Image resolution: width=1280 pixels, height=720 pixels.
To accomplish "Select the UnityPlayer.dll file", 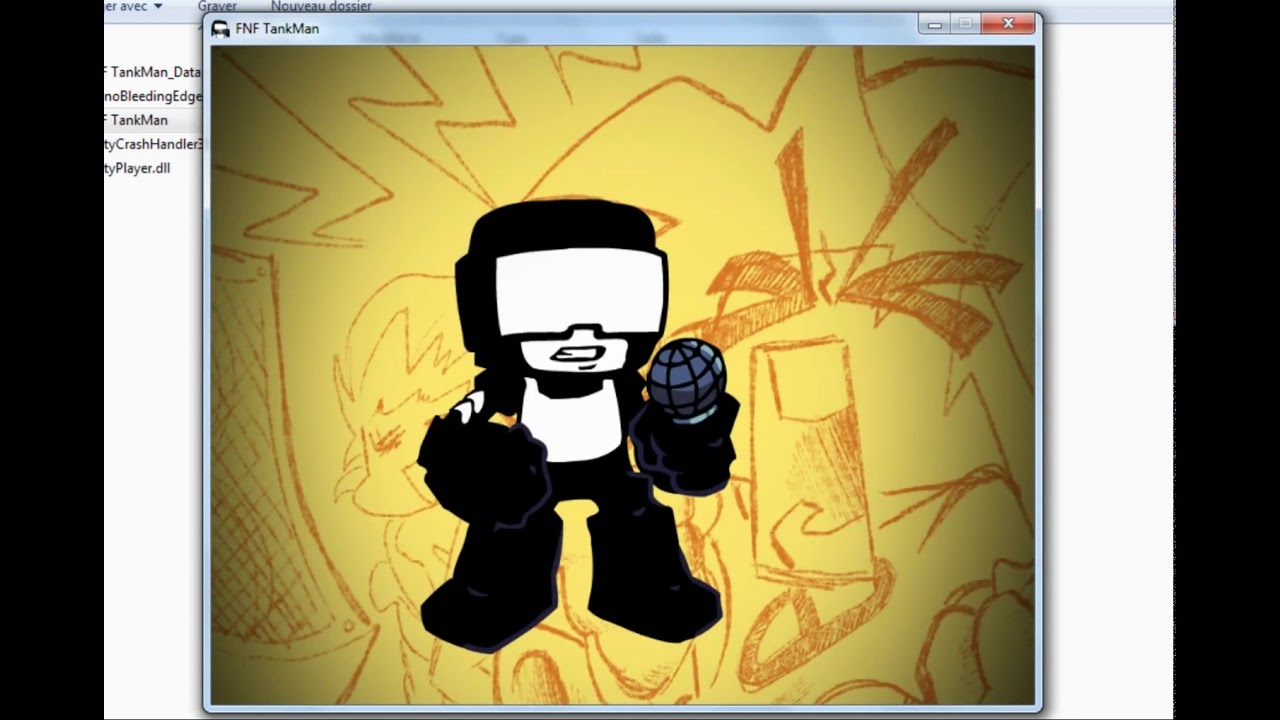I will [137, 168].
